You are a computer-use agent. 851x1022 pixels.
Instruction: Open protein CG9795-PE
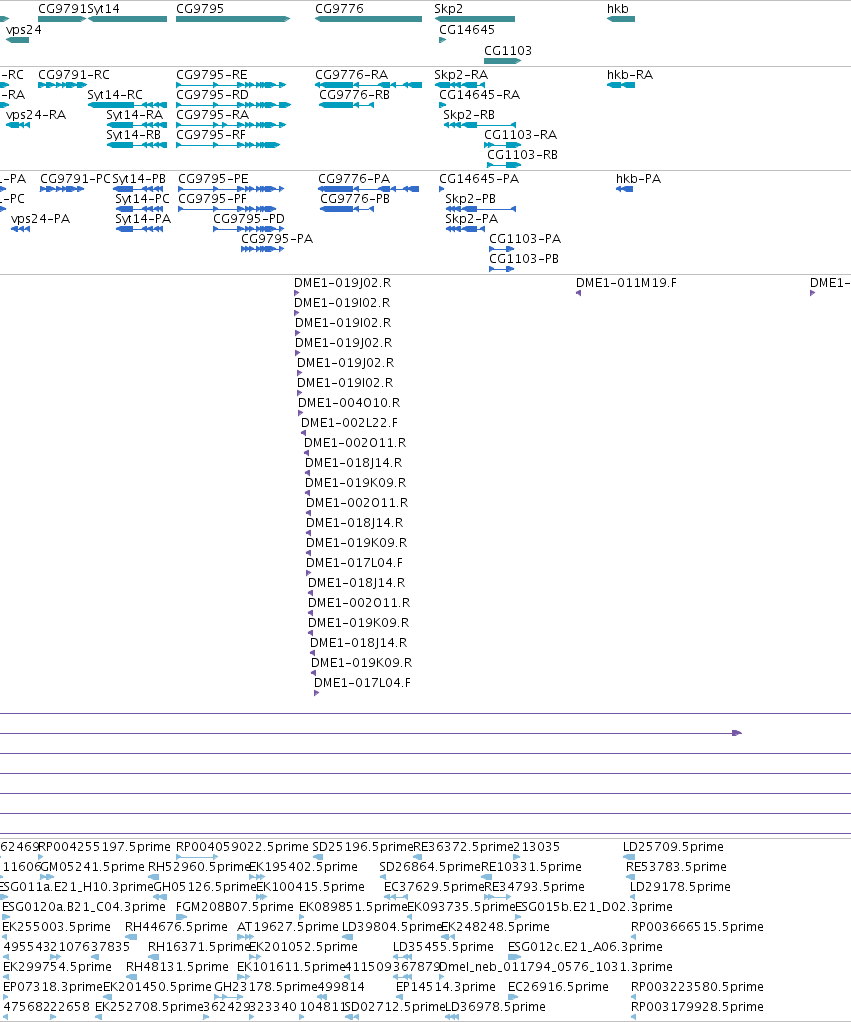pyautogui.click(x=231, y=189)
